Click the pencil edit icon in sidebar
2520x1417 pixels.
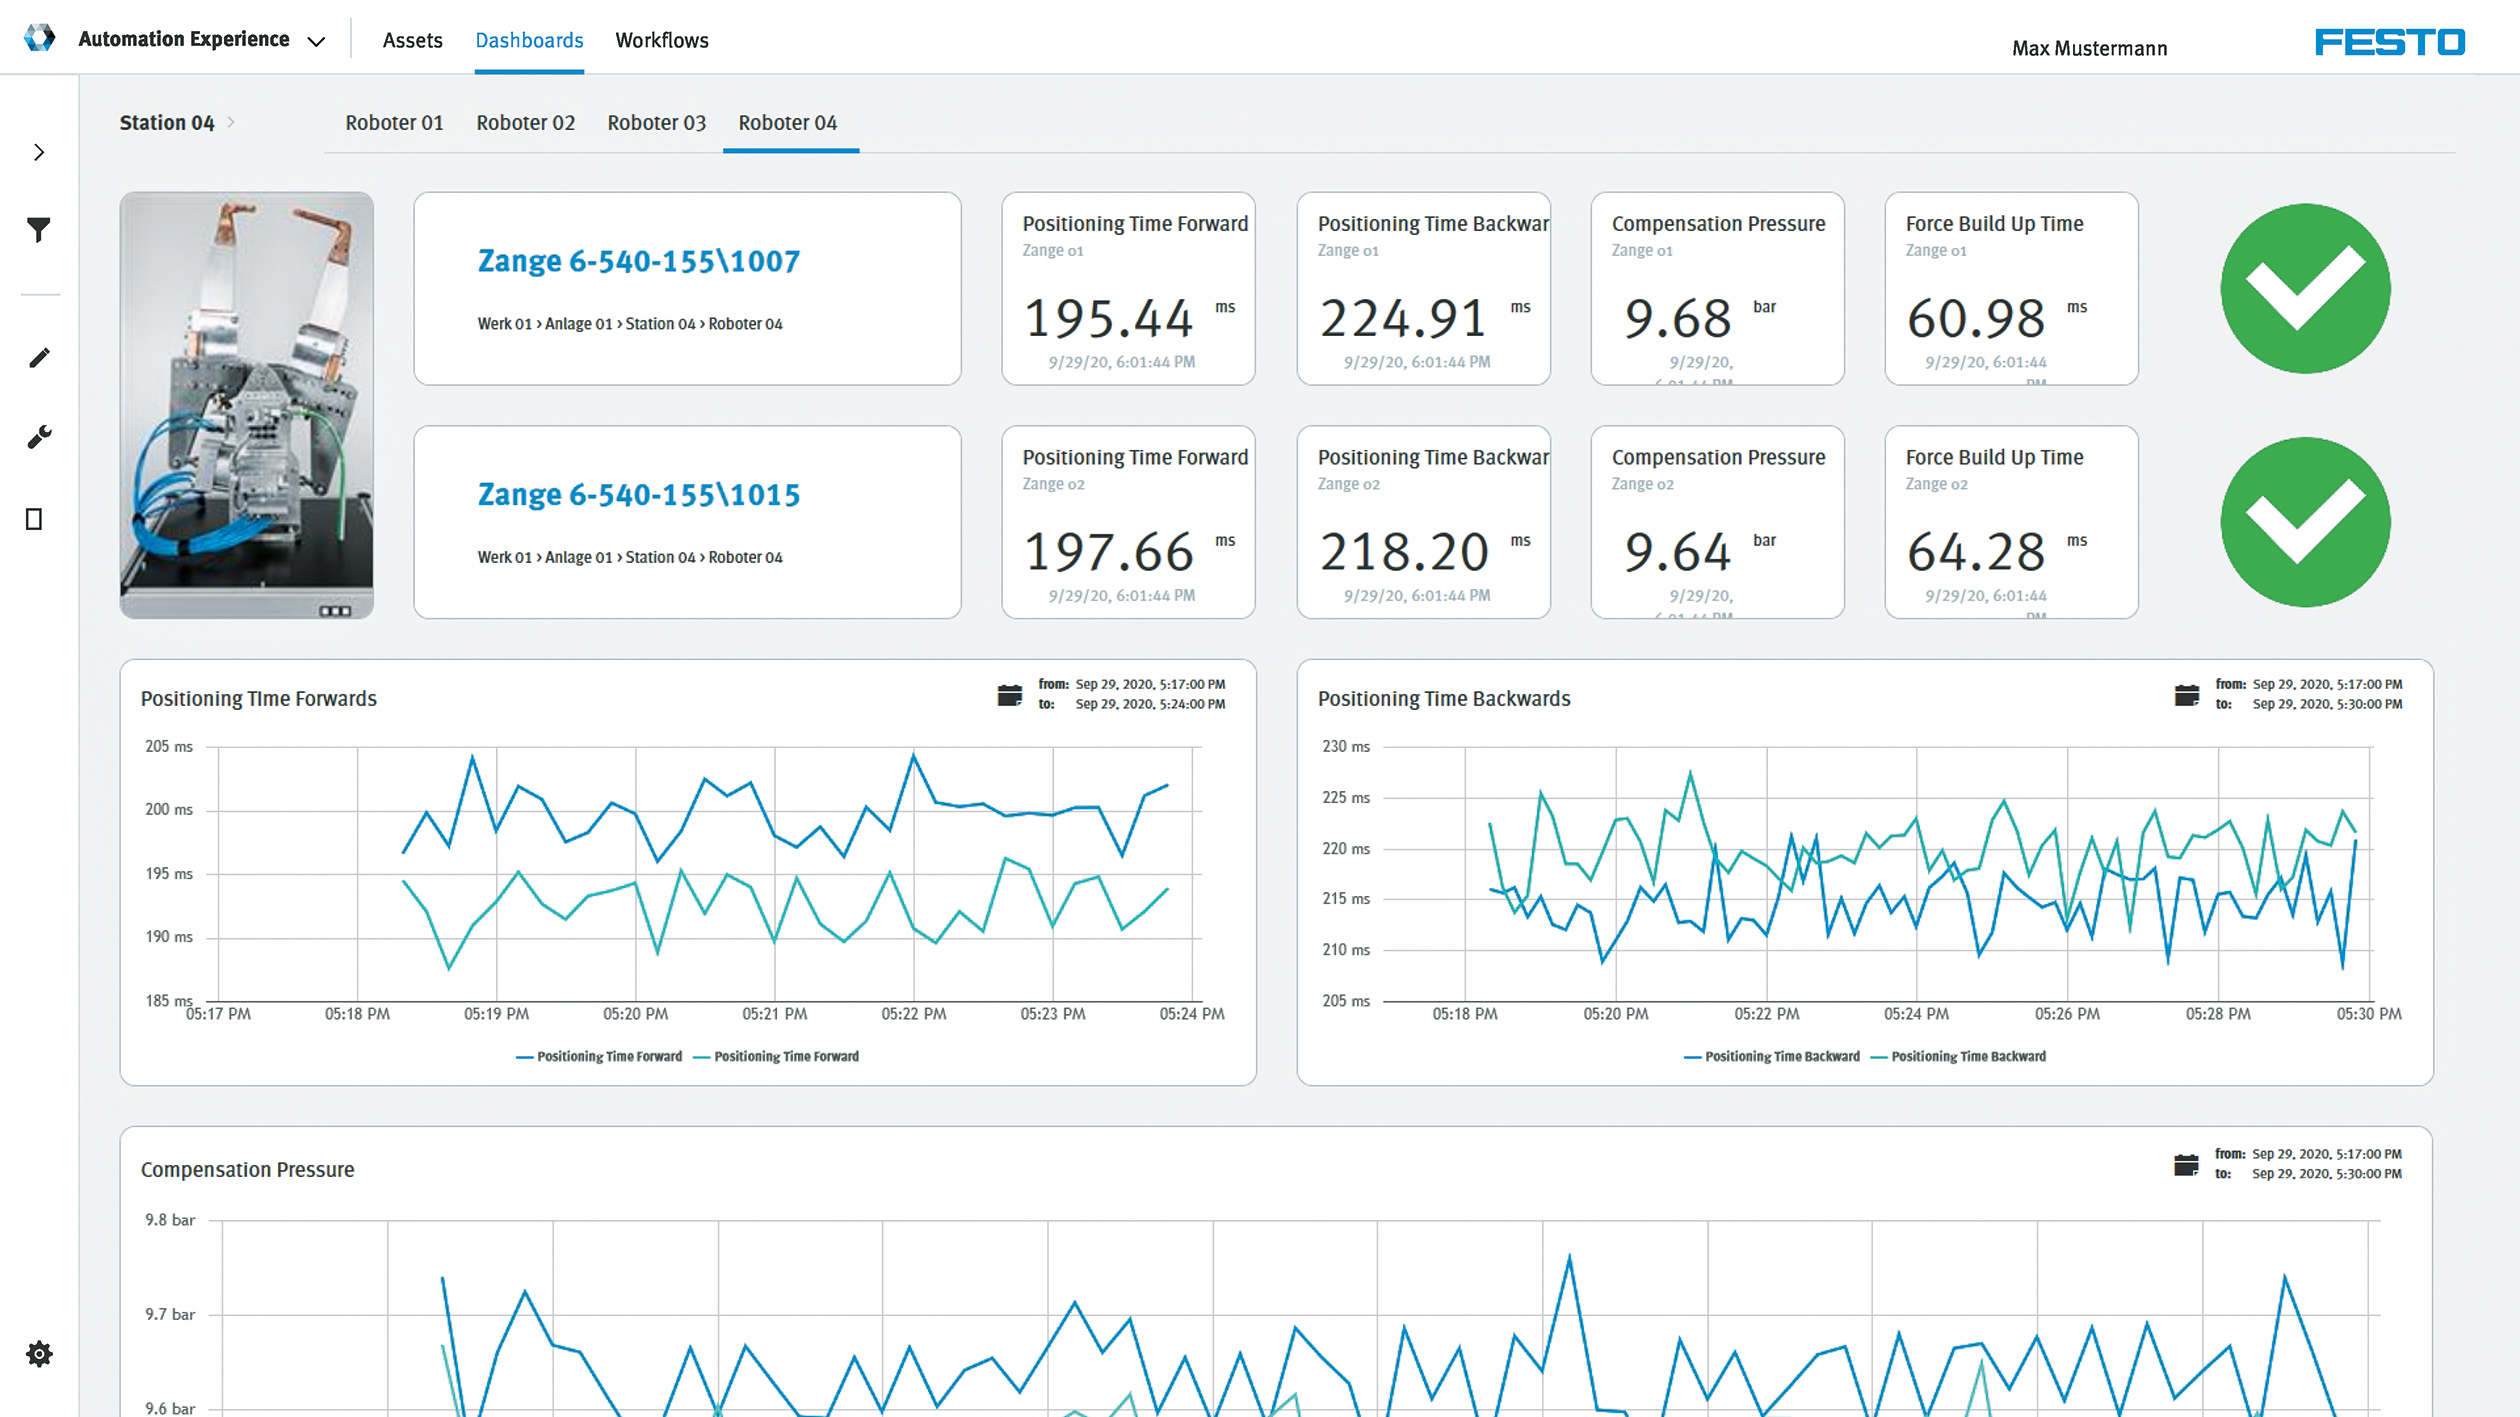coord(39,358)
